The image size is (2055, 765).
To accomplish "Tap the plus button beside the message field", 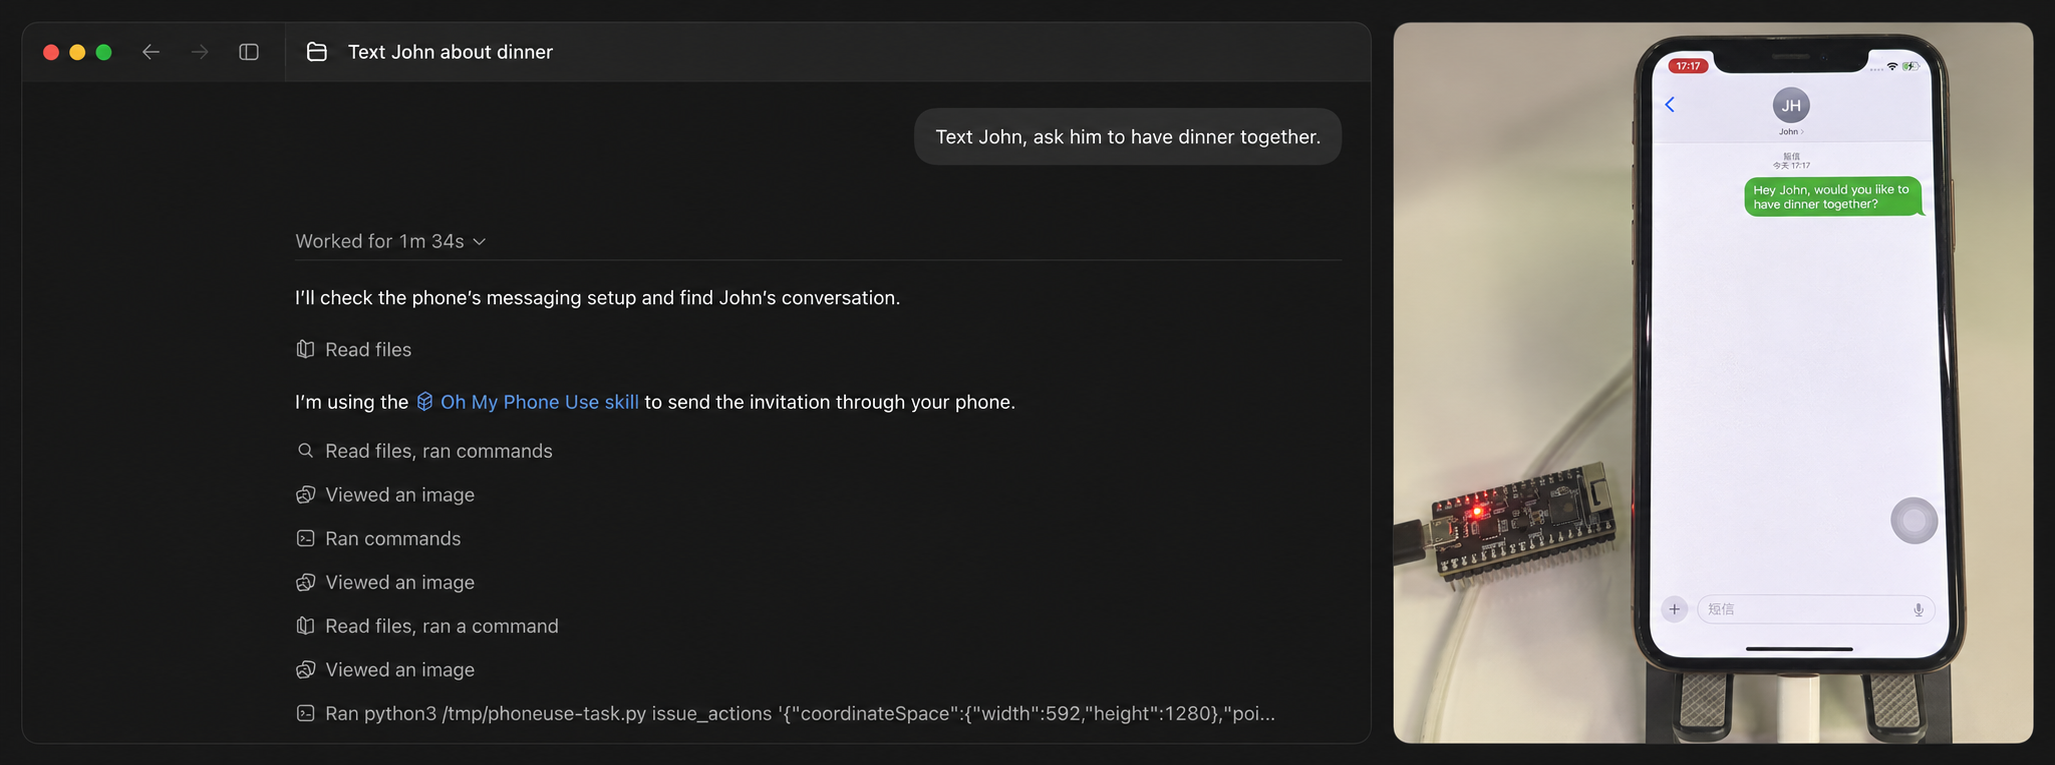I will (1674, 609).
